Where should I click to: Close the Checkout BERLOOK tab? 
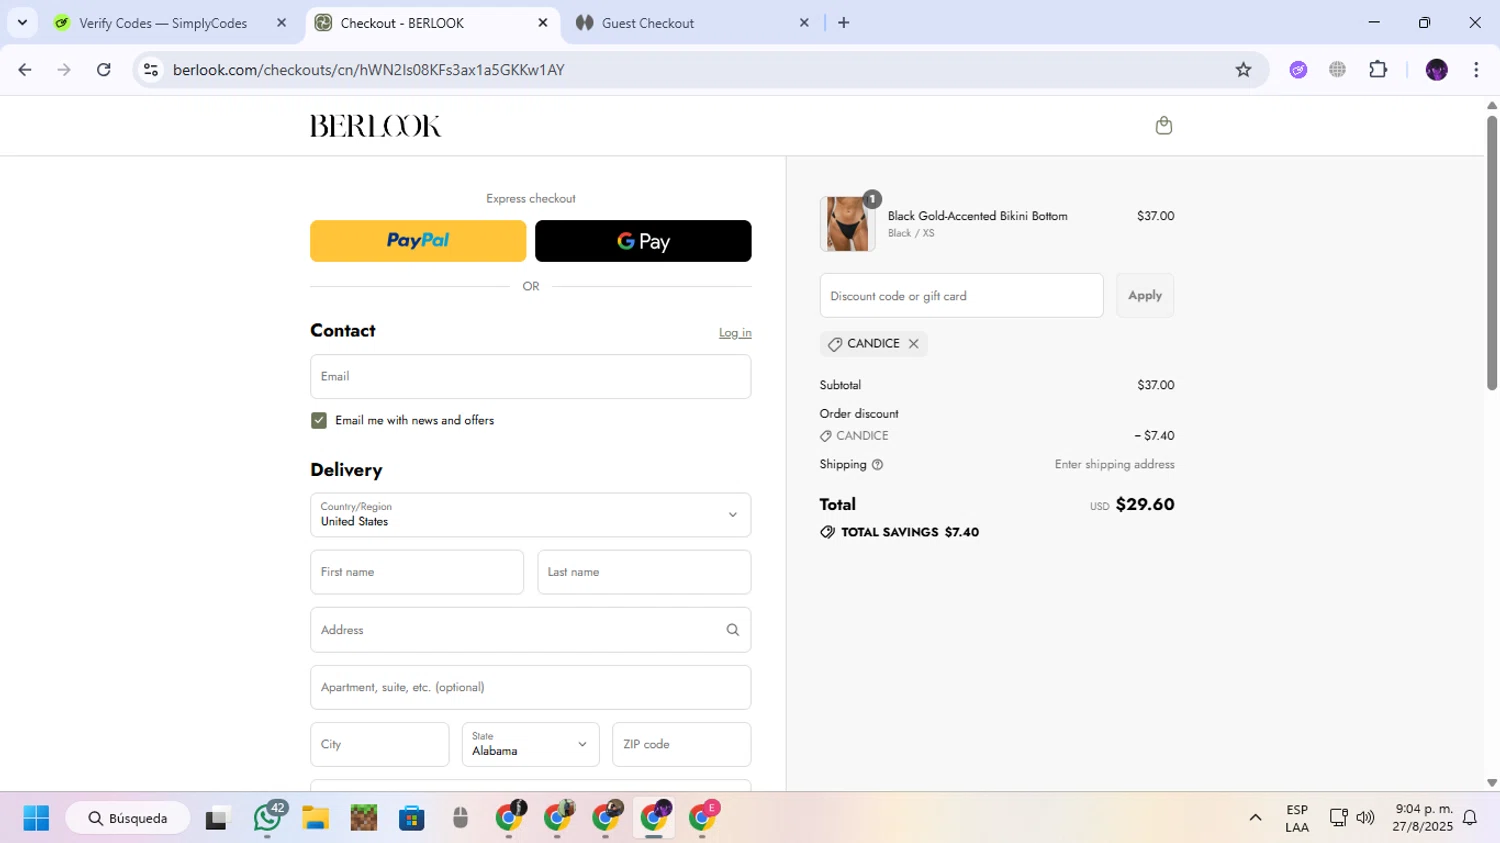(543, 23)
